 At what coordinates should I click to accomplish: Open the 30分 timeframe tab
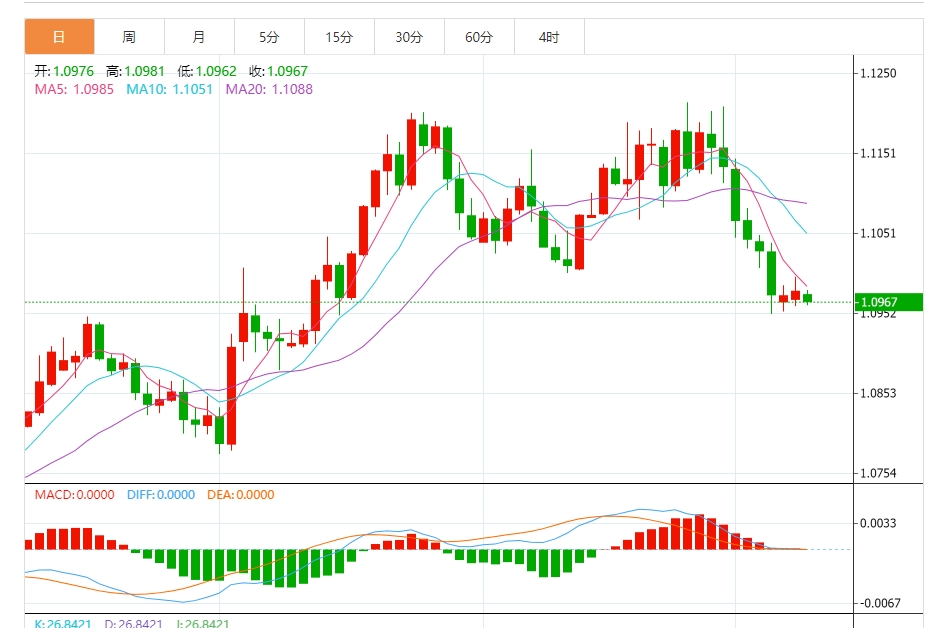point(409,37)
